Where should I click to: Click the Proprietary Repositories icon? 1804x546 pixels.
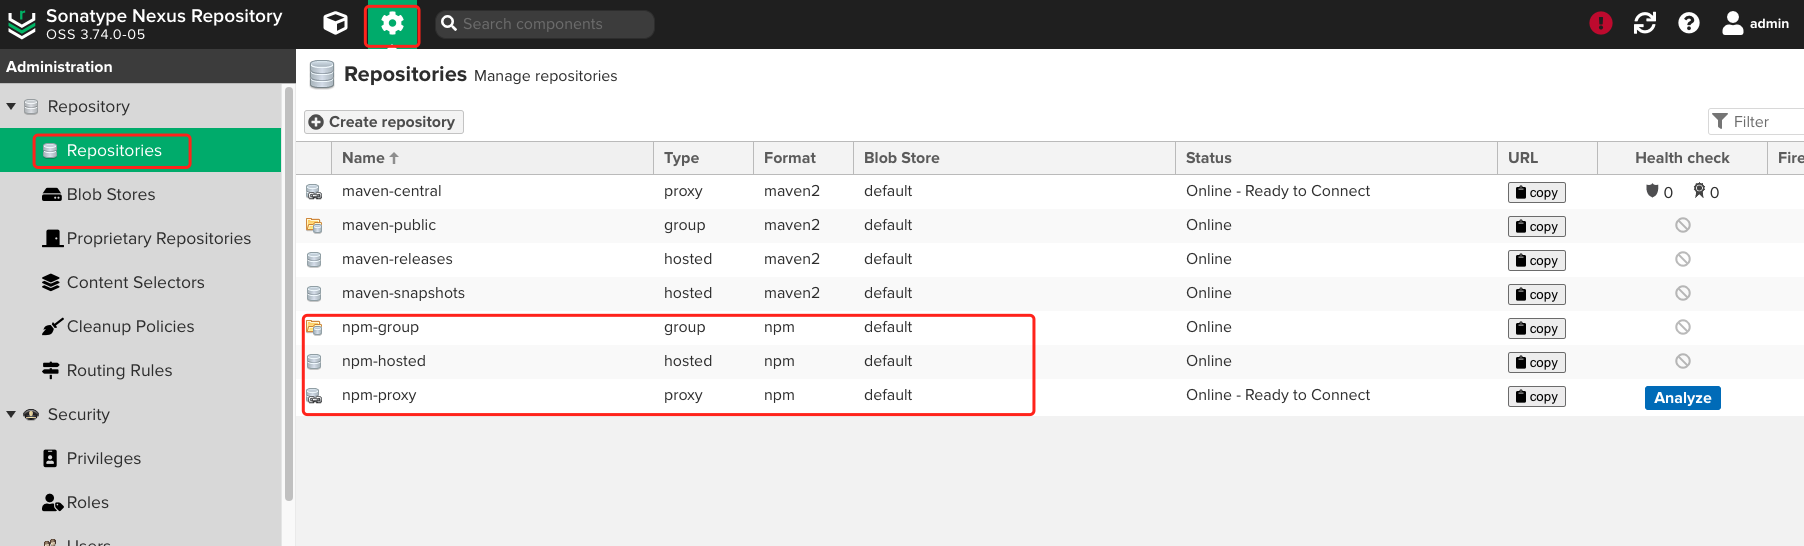[x=52, y=238]
